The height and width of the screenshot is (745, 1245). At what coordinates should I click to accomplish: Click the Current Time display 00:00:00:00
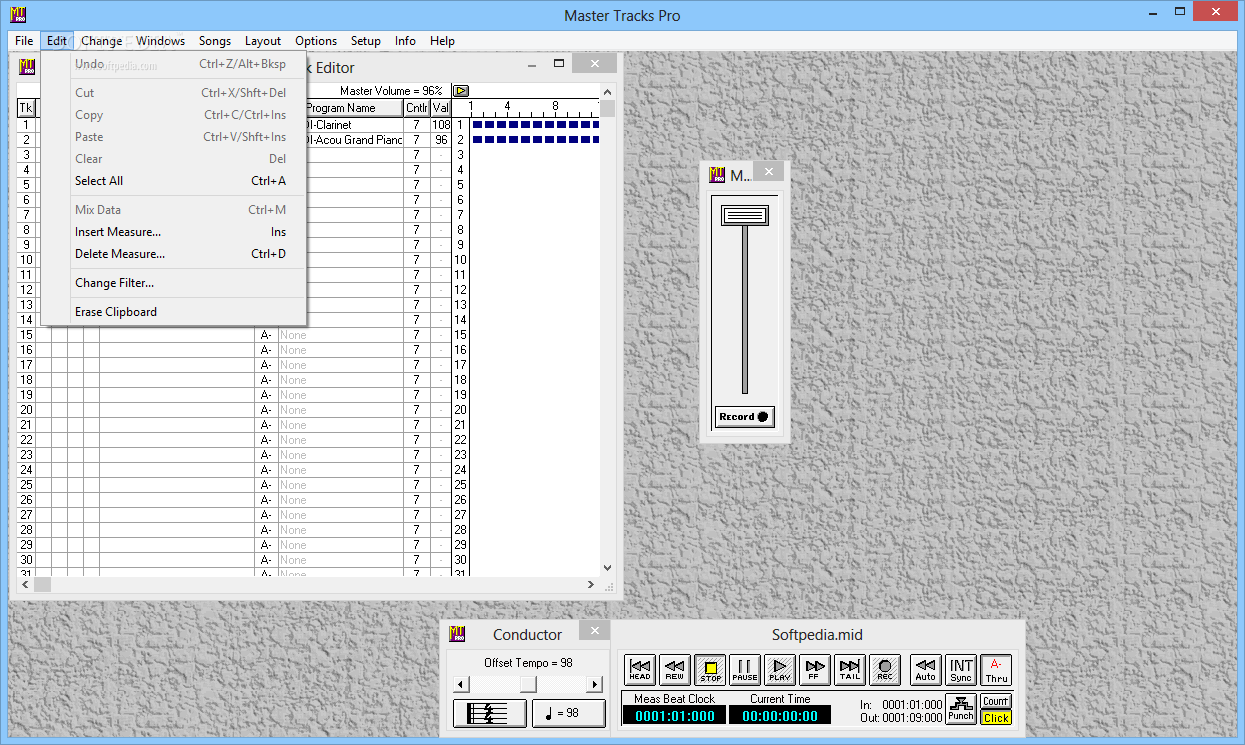(x=780, y=715)
